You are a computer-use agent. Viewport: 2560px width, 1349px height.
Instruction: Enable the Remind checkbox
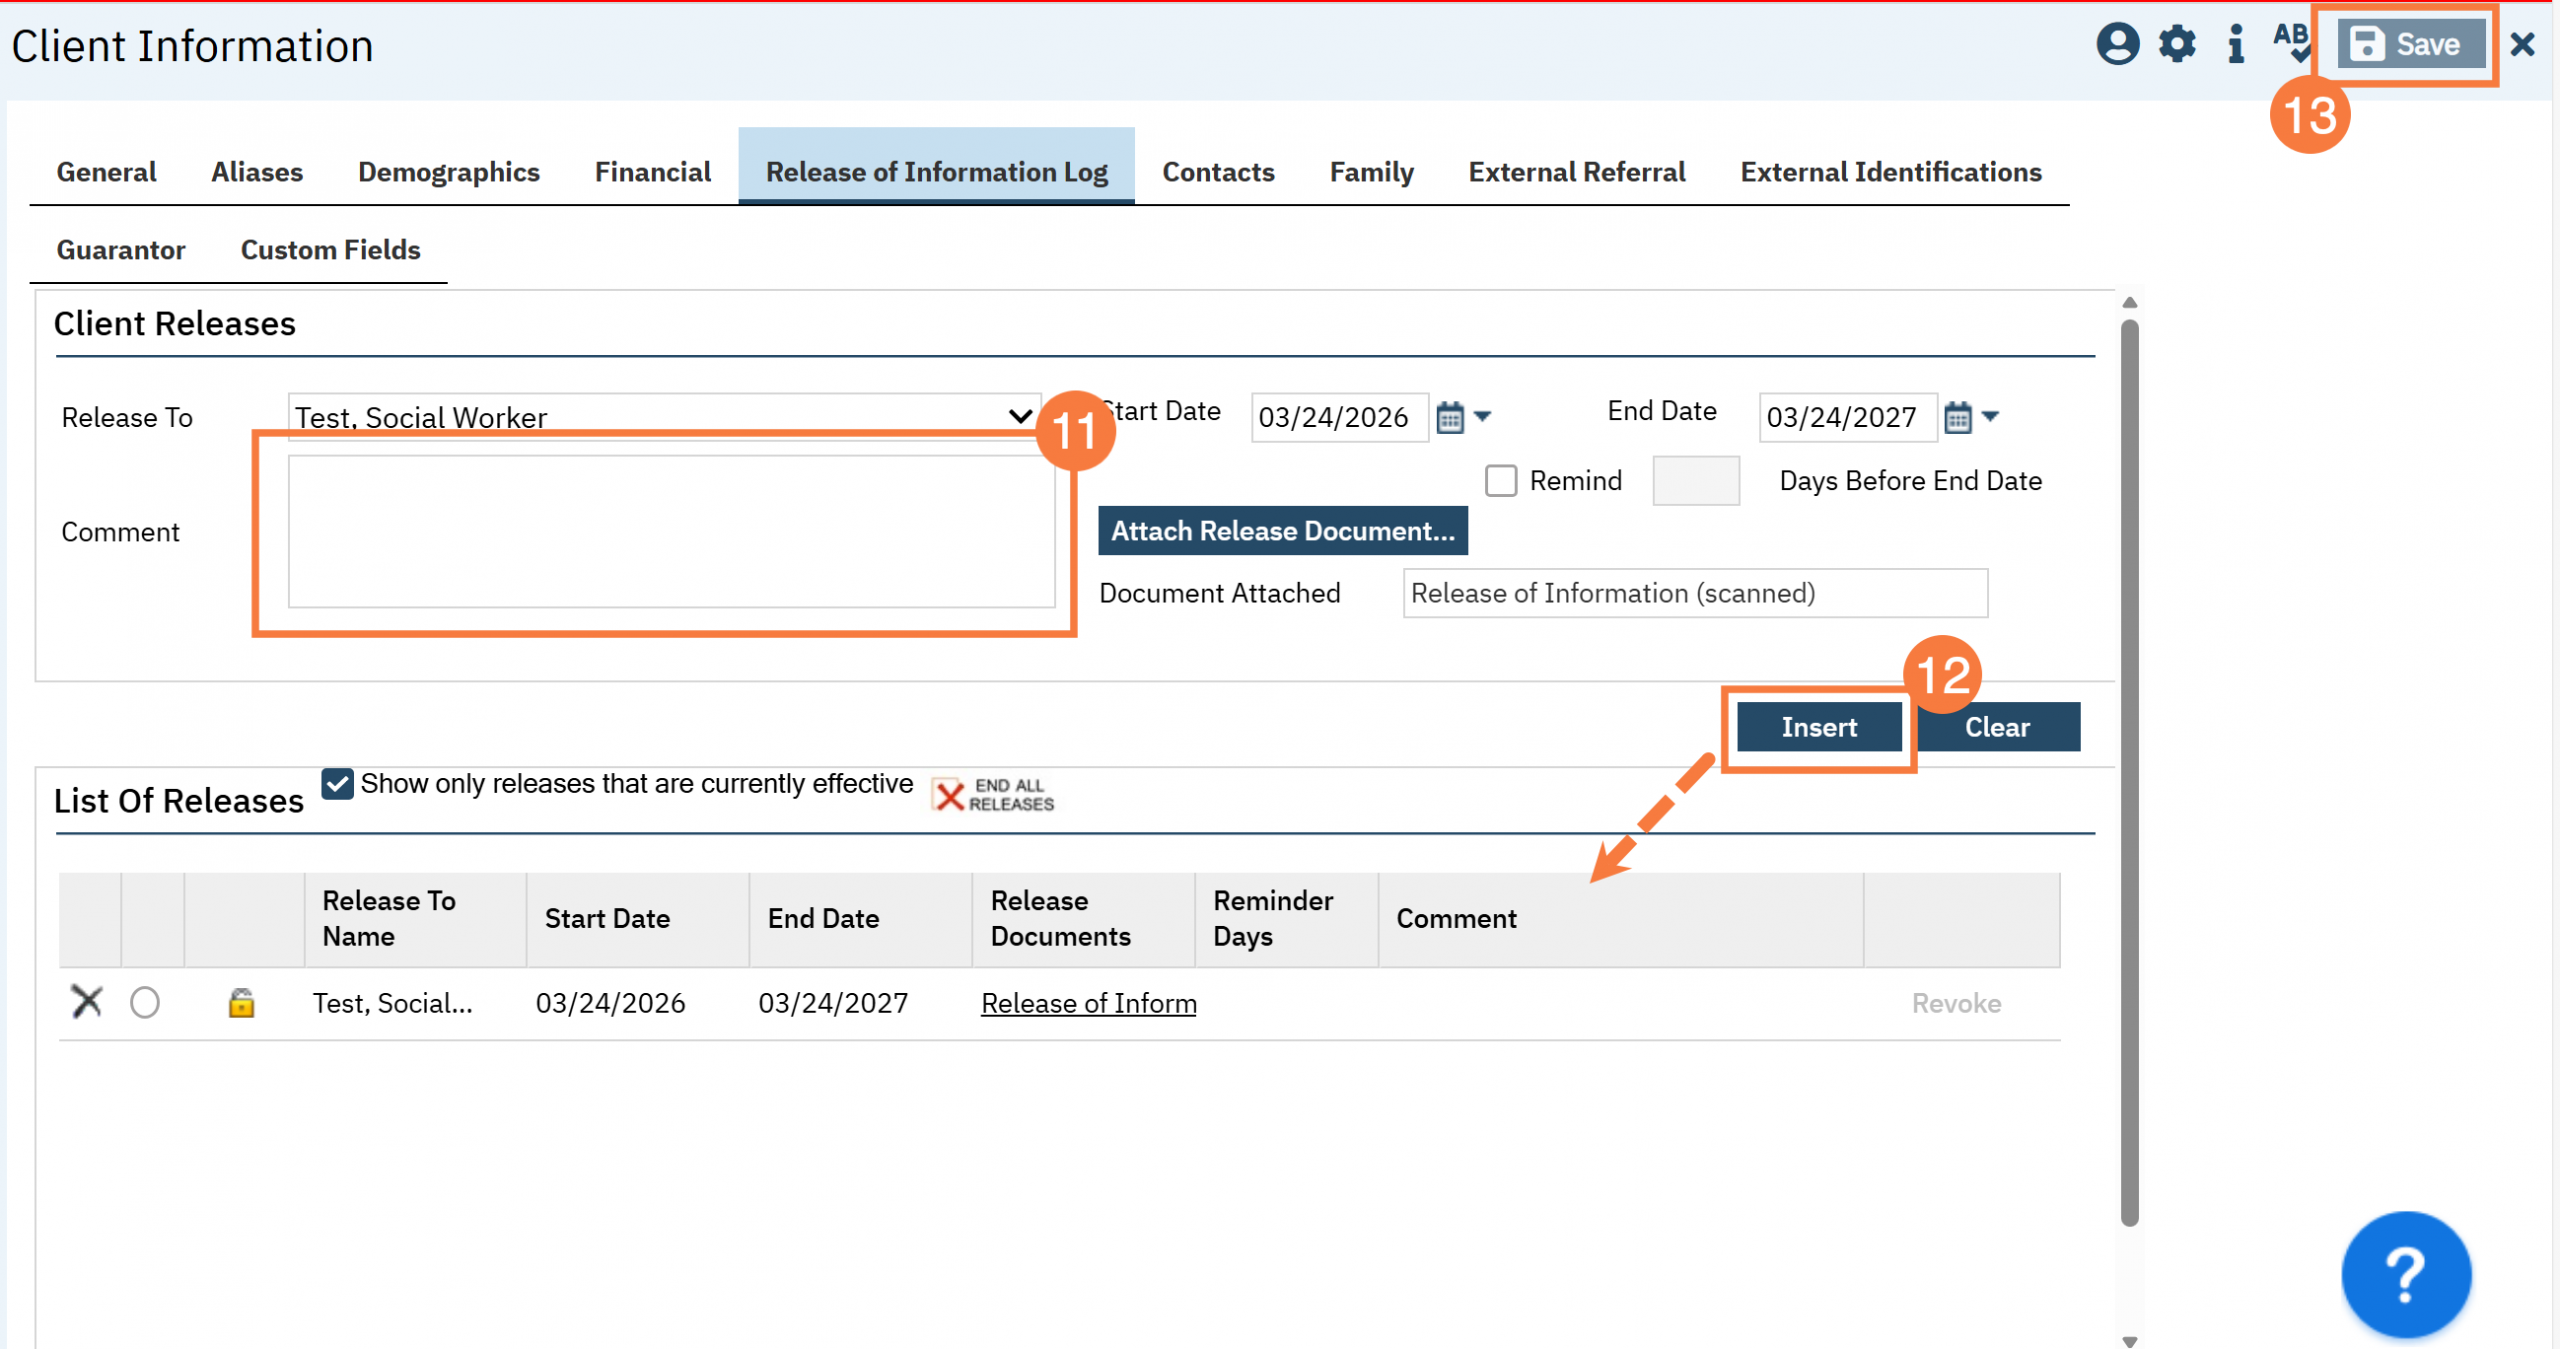[x=1500, y=481]
